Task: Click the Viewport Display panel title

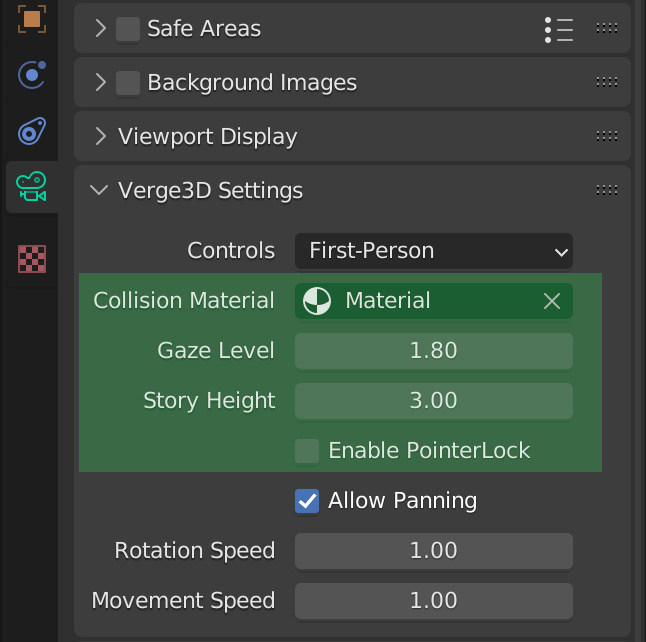Action: click(x=208, y=137)
